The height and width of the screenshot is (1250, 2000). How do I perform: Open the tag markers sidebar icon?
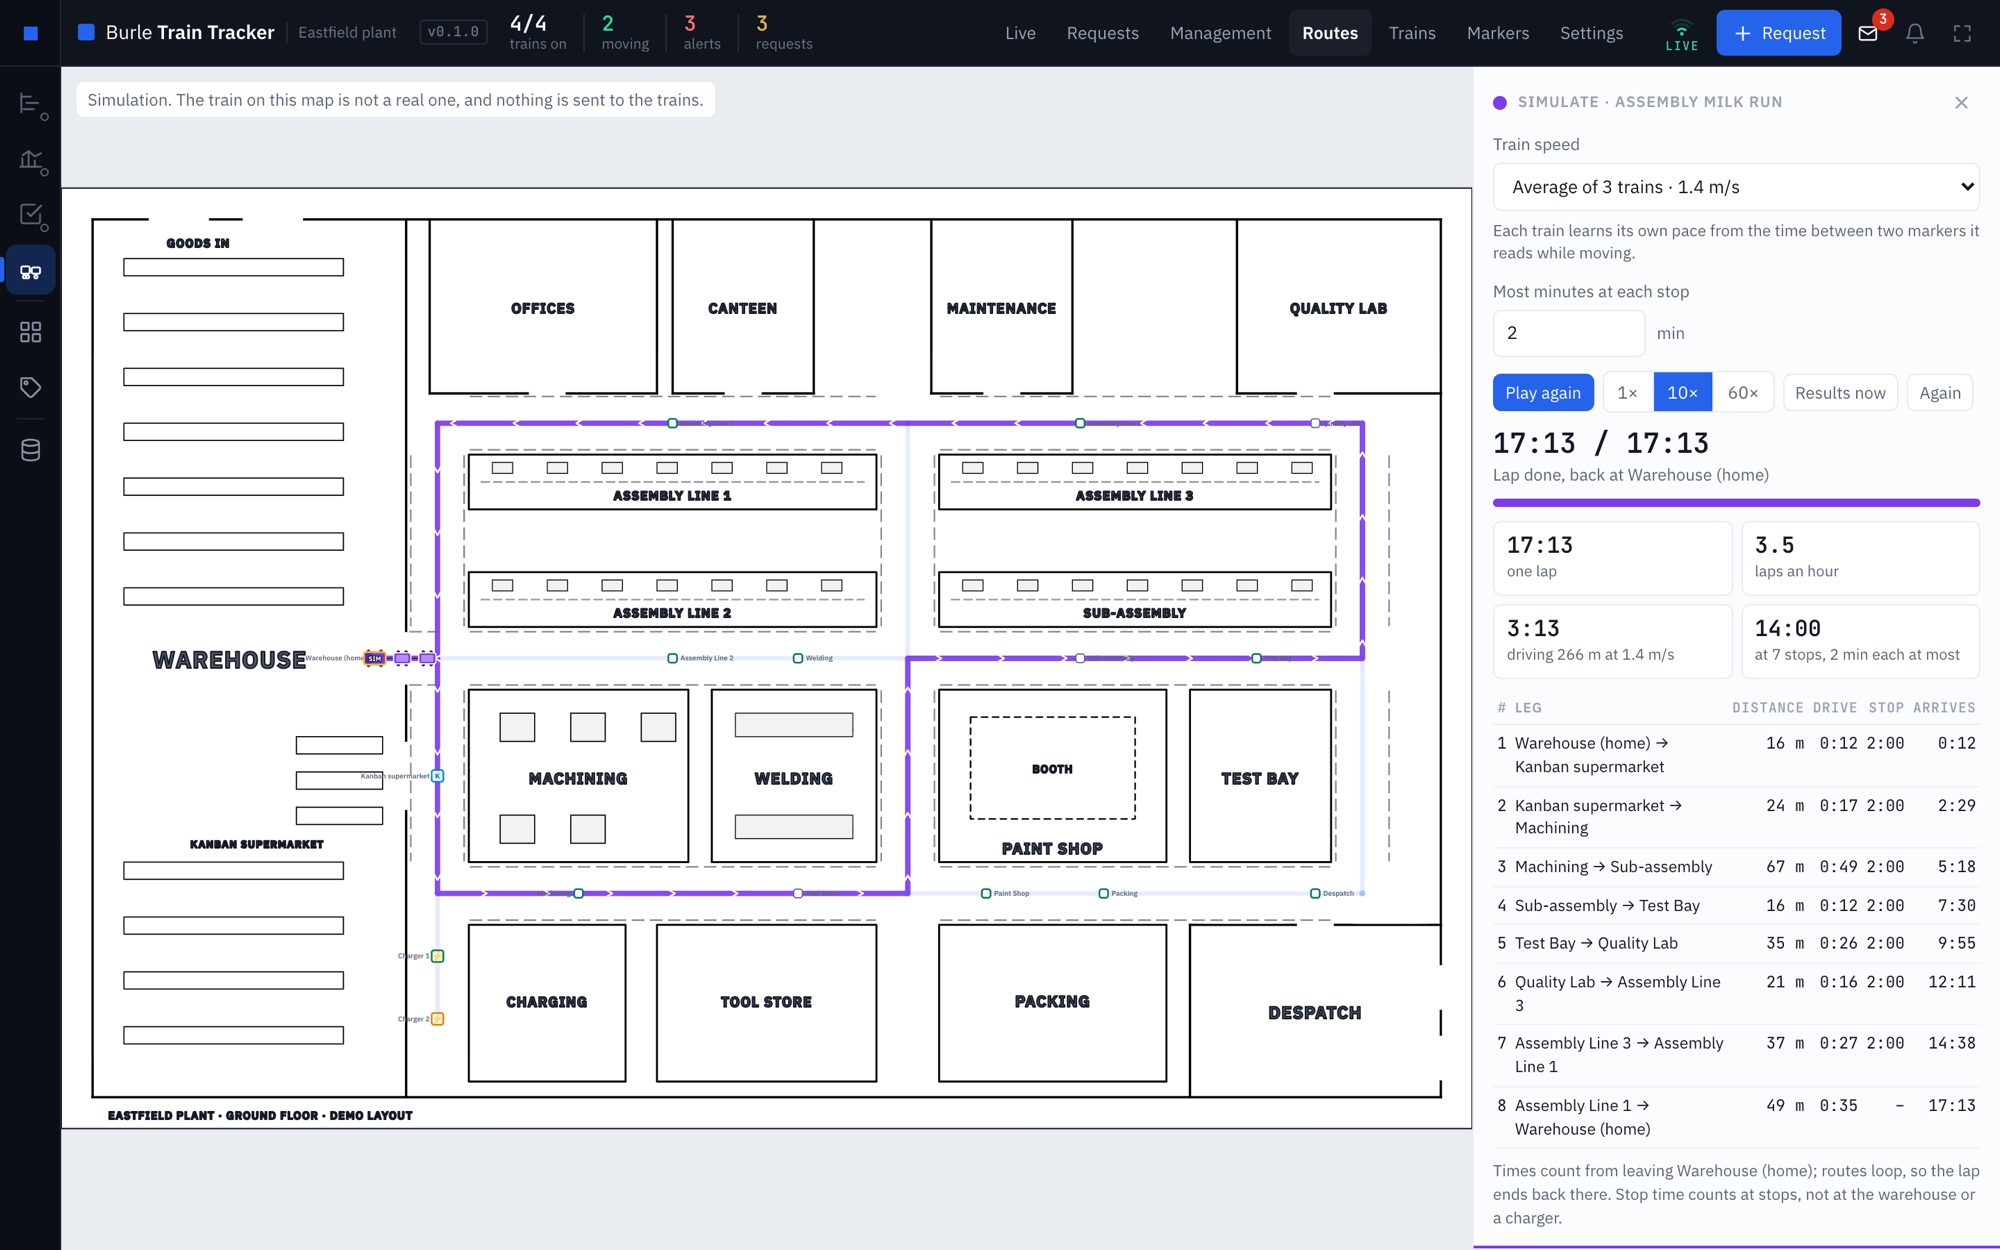pos(31,387)
